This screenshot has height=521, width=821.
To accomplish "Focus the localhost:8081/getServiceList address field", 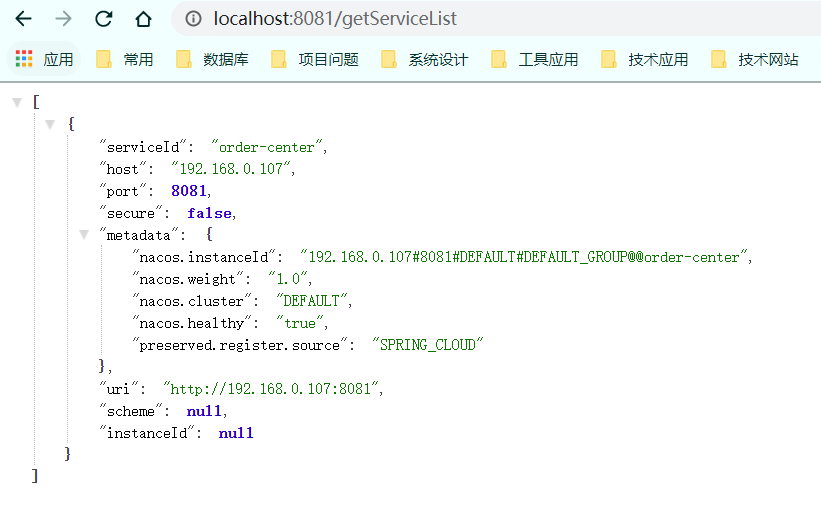I will [x=497, y=19].
